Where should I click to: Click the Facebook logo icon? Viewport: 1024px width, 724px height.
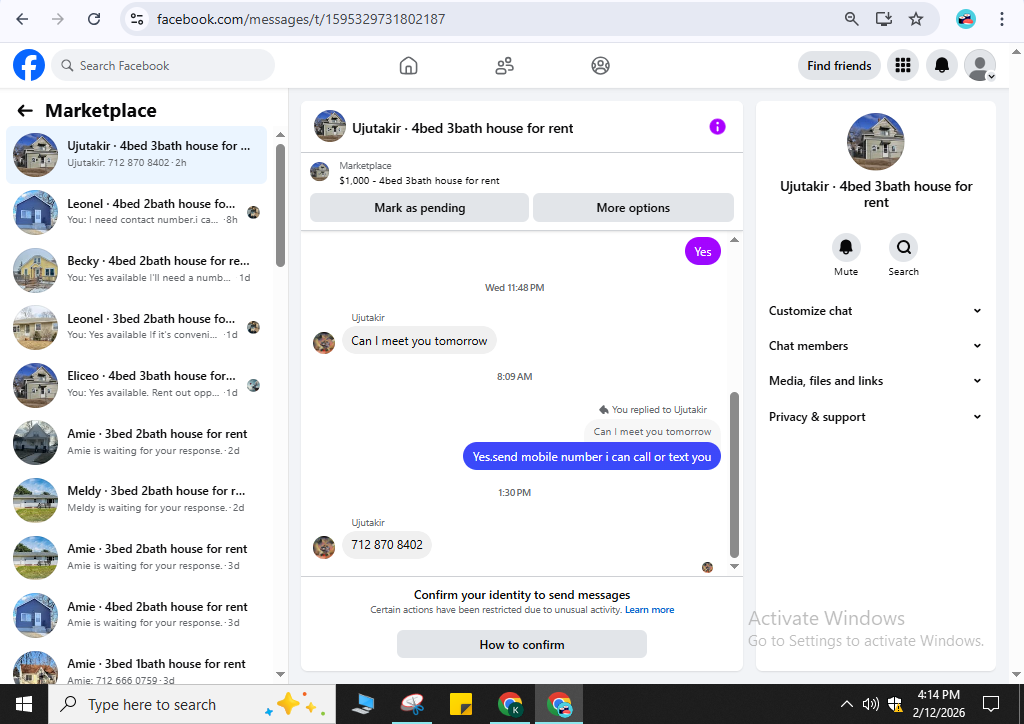point(29,65)
